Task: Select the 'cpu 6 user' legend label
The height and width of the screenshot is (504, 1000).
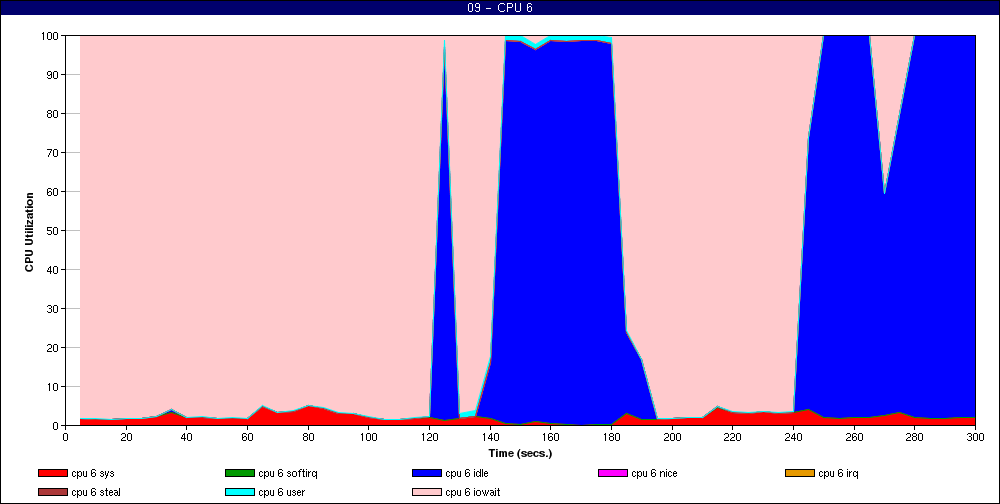Action: click(x=282, y=493)
